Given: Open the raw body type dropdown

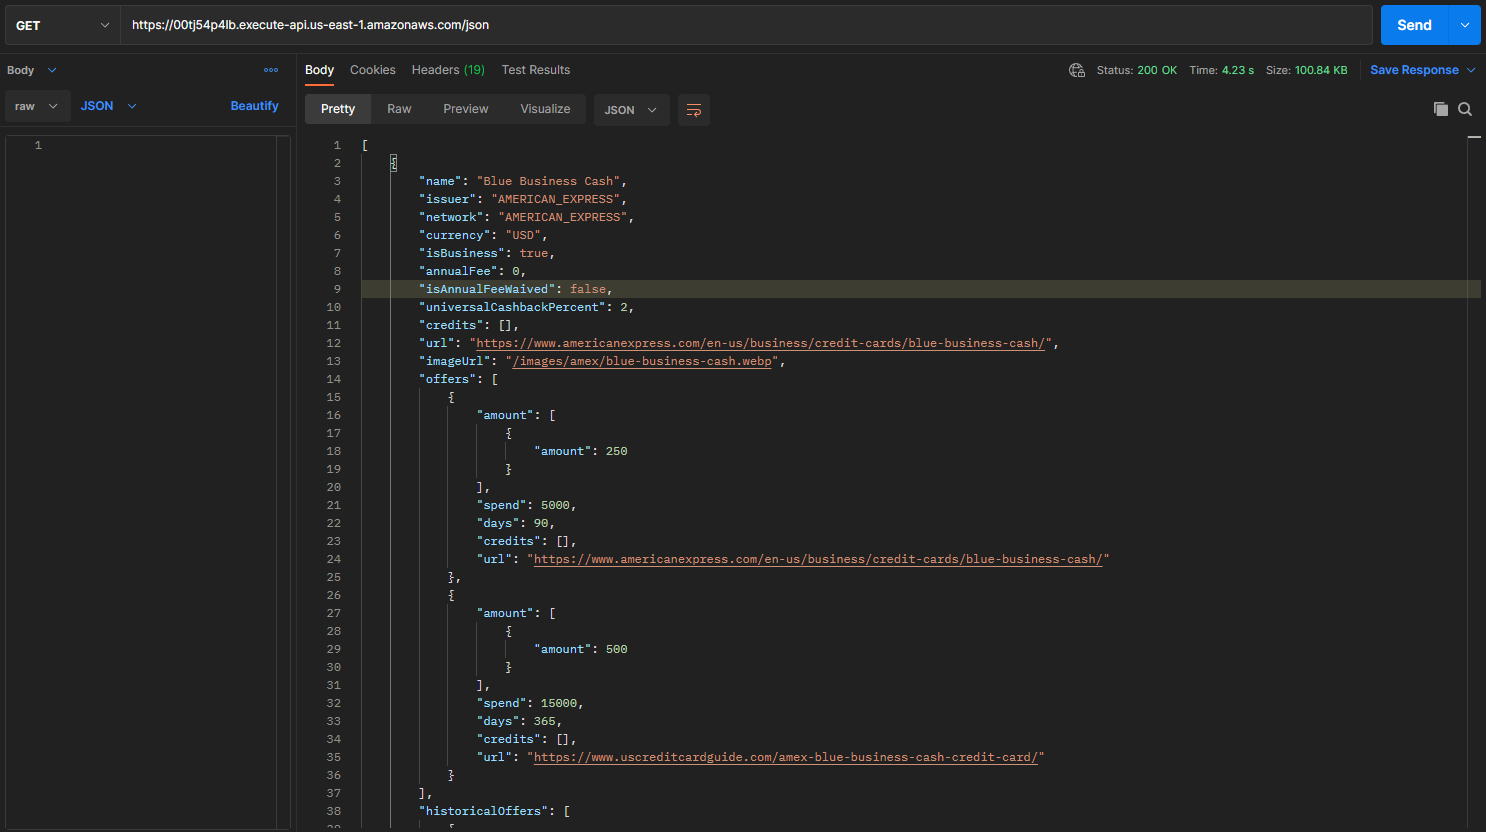Looking at the screenshot, I should [38, 106].
